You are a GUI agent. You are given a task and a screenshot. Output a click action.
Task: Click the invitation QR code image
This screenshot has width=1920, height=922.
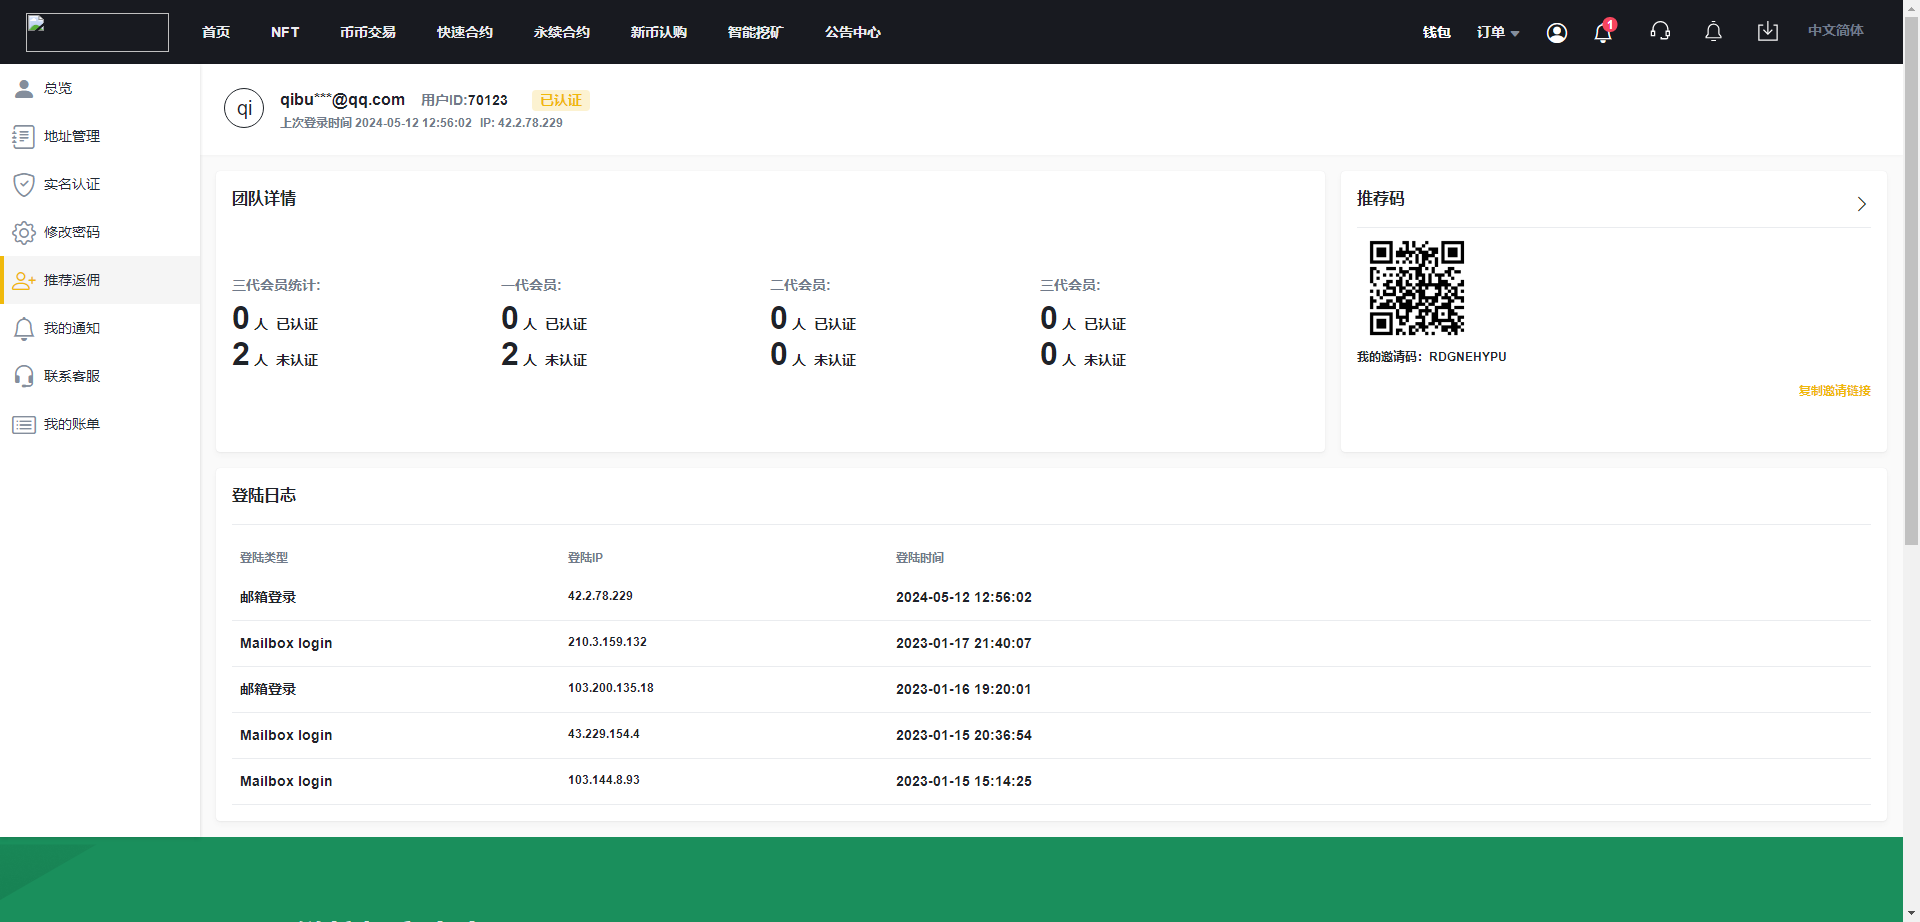(1416, 288)
